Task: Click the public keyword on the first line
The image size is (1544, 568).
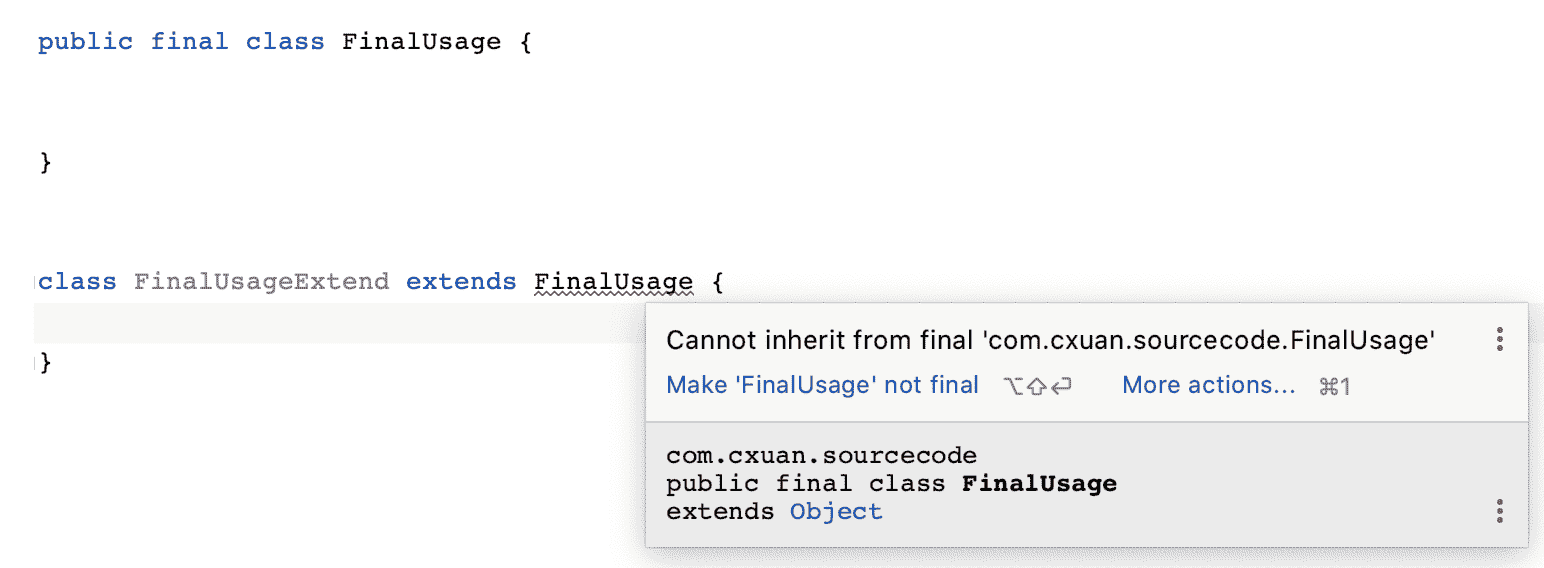Action: [x=85, y=42]
